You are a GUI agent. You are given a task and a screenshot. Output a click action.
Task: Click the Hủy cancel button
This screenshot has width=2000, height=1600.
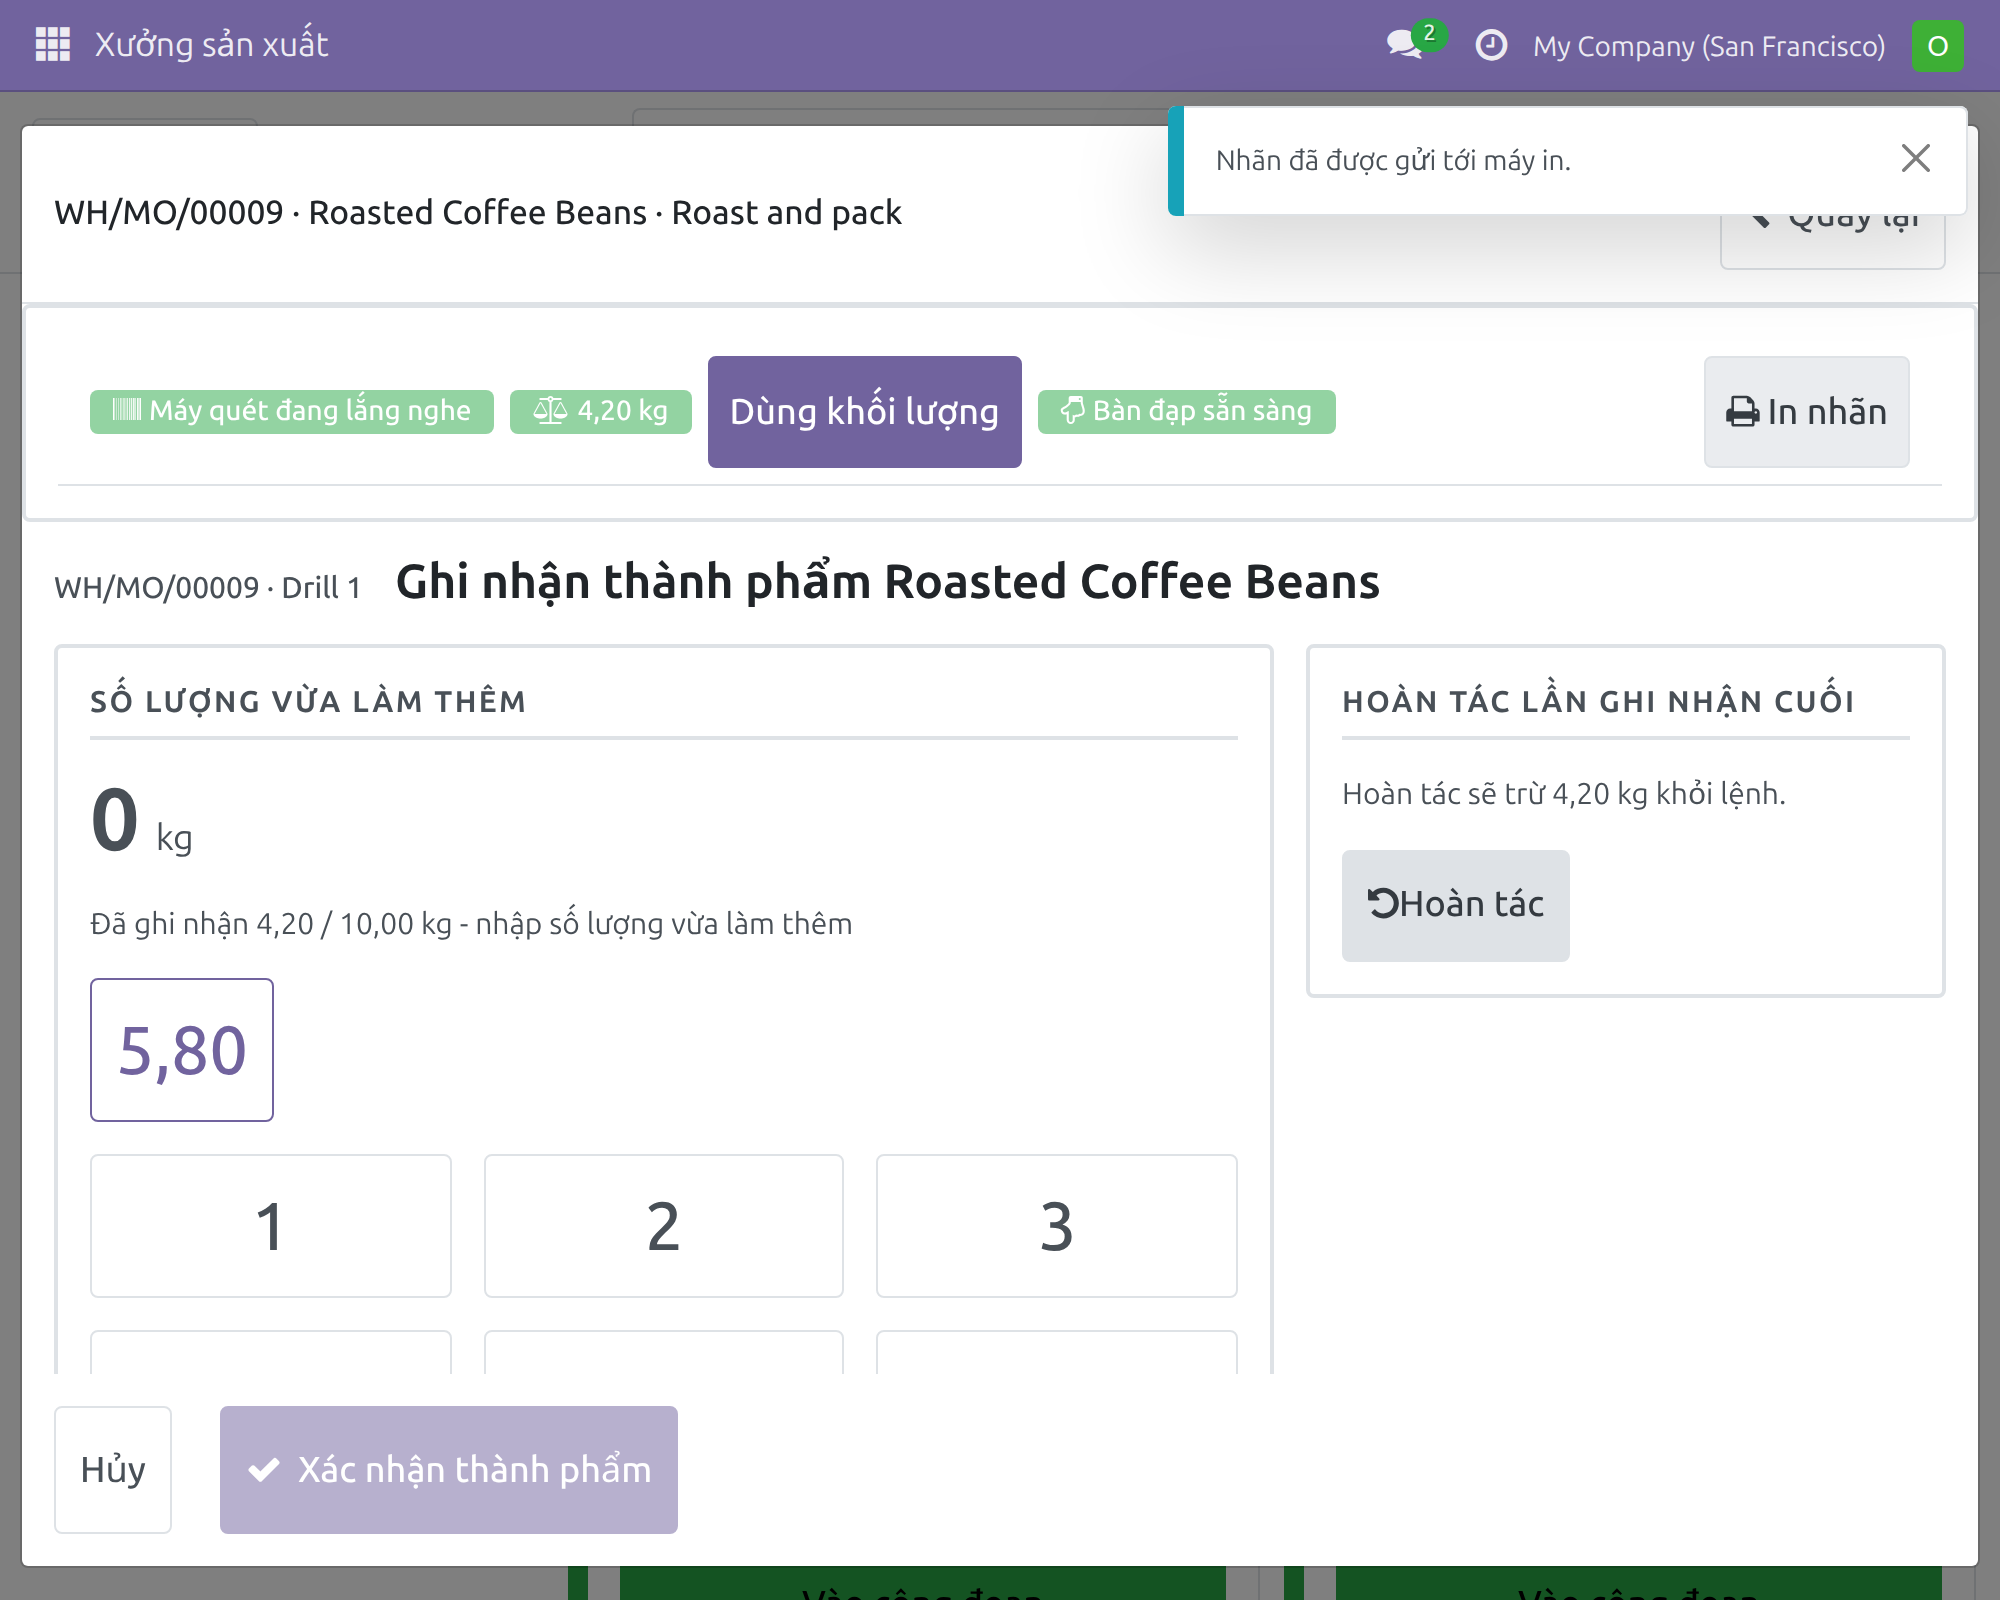tap(113, 1470)
